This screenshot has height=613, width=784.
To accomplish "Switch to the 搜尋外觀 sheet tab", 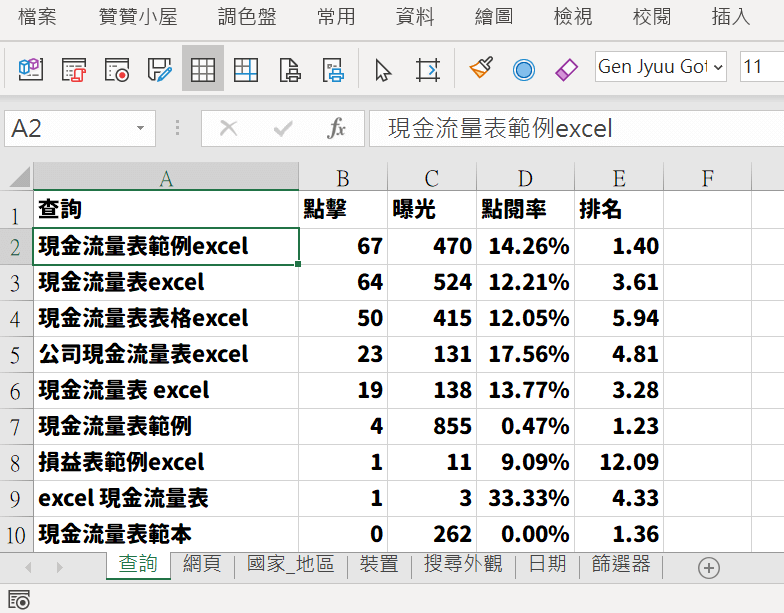I will 463,564.
